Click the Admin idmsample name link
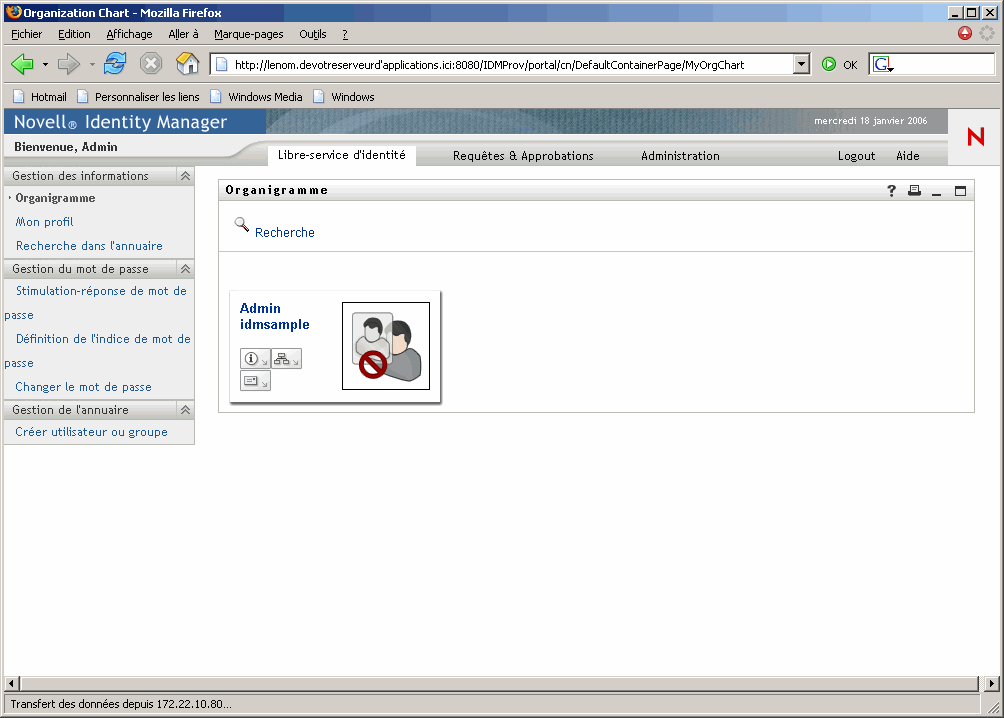Screen dimensions: 1004x718 [275, 316]
